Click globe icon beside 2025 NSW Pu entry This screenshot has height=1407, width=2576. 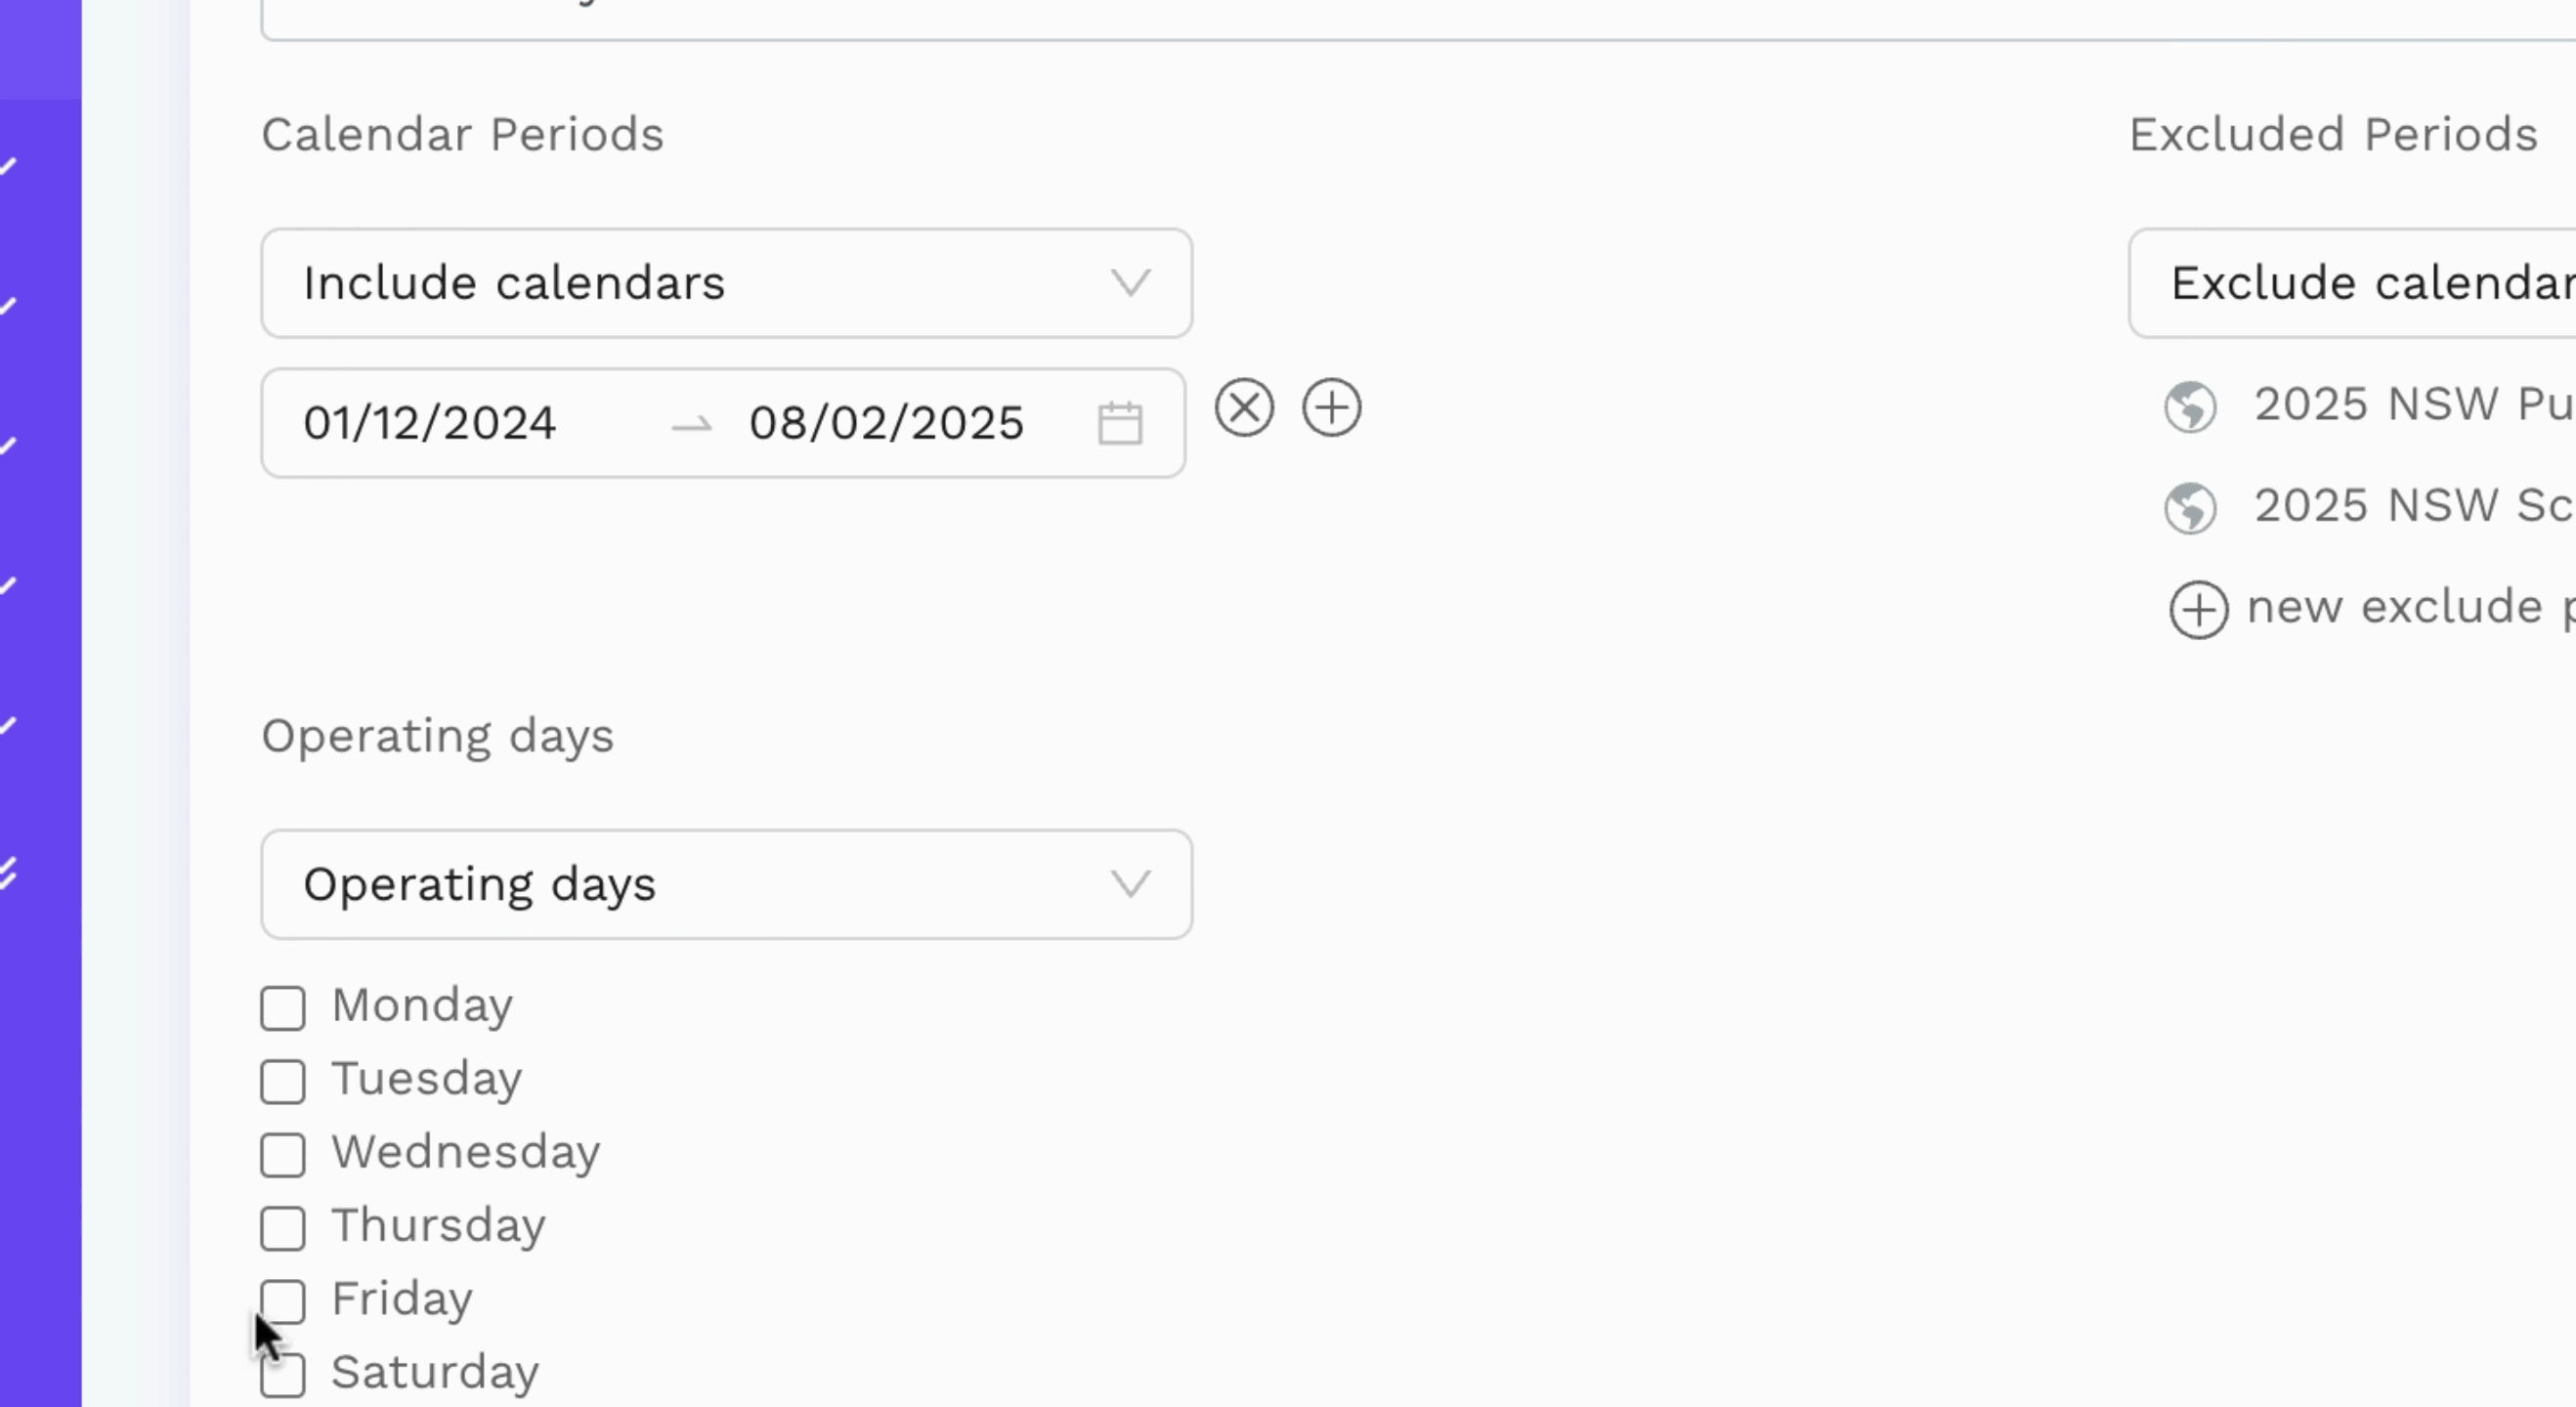tap(2190, 407)
